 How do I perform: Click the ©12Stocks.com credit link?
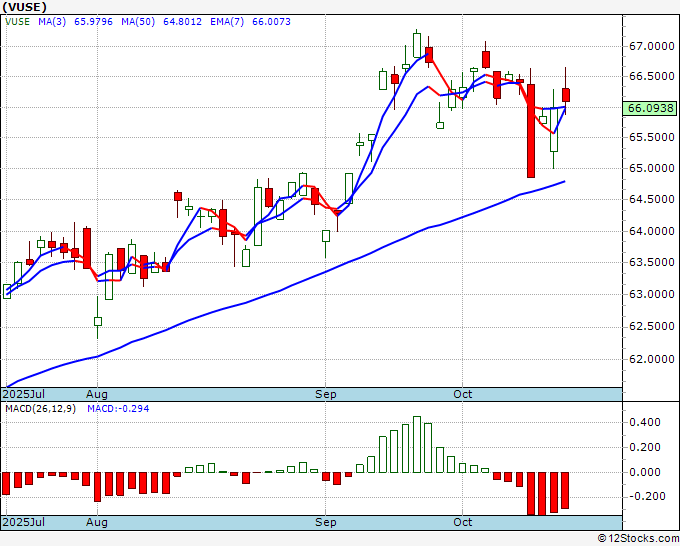(638, 539)
